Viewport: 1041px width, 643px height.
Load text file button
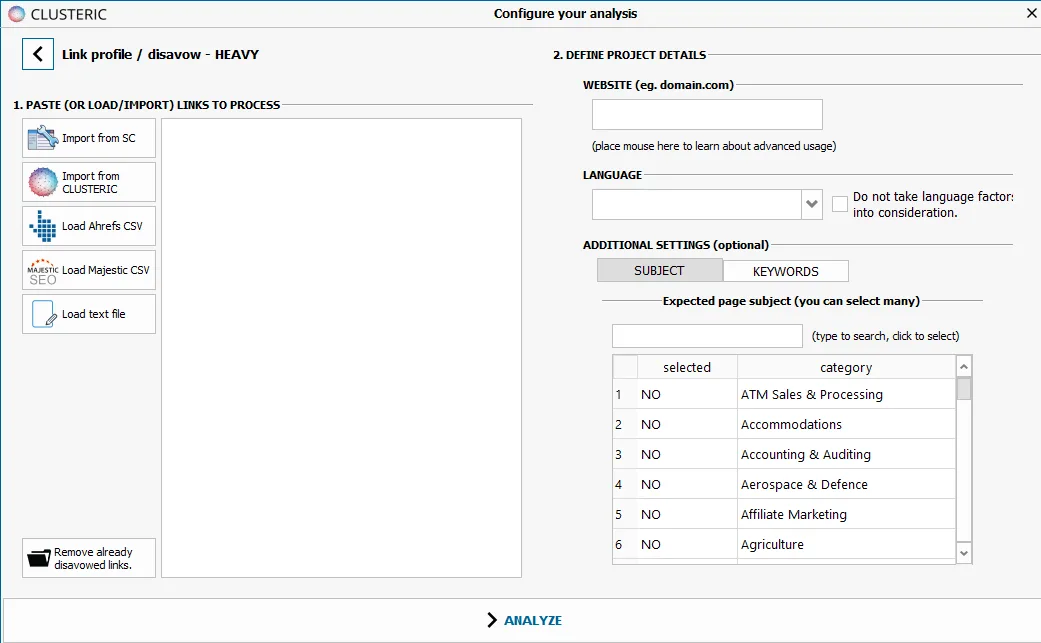[x=89, y=314]
